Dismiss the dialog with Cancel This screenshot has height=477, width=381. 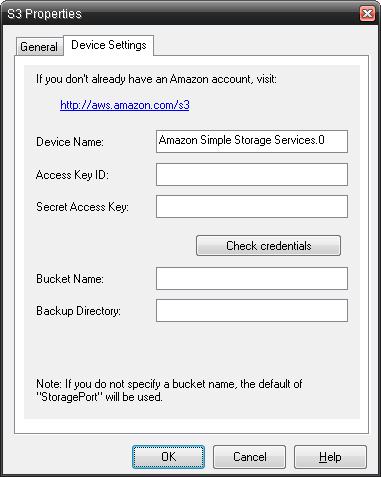click(249, 457)
